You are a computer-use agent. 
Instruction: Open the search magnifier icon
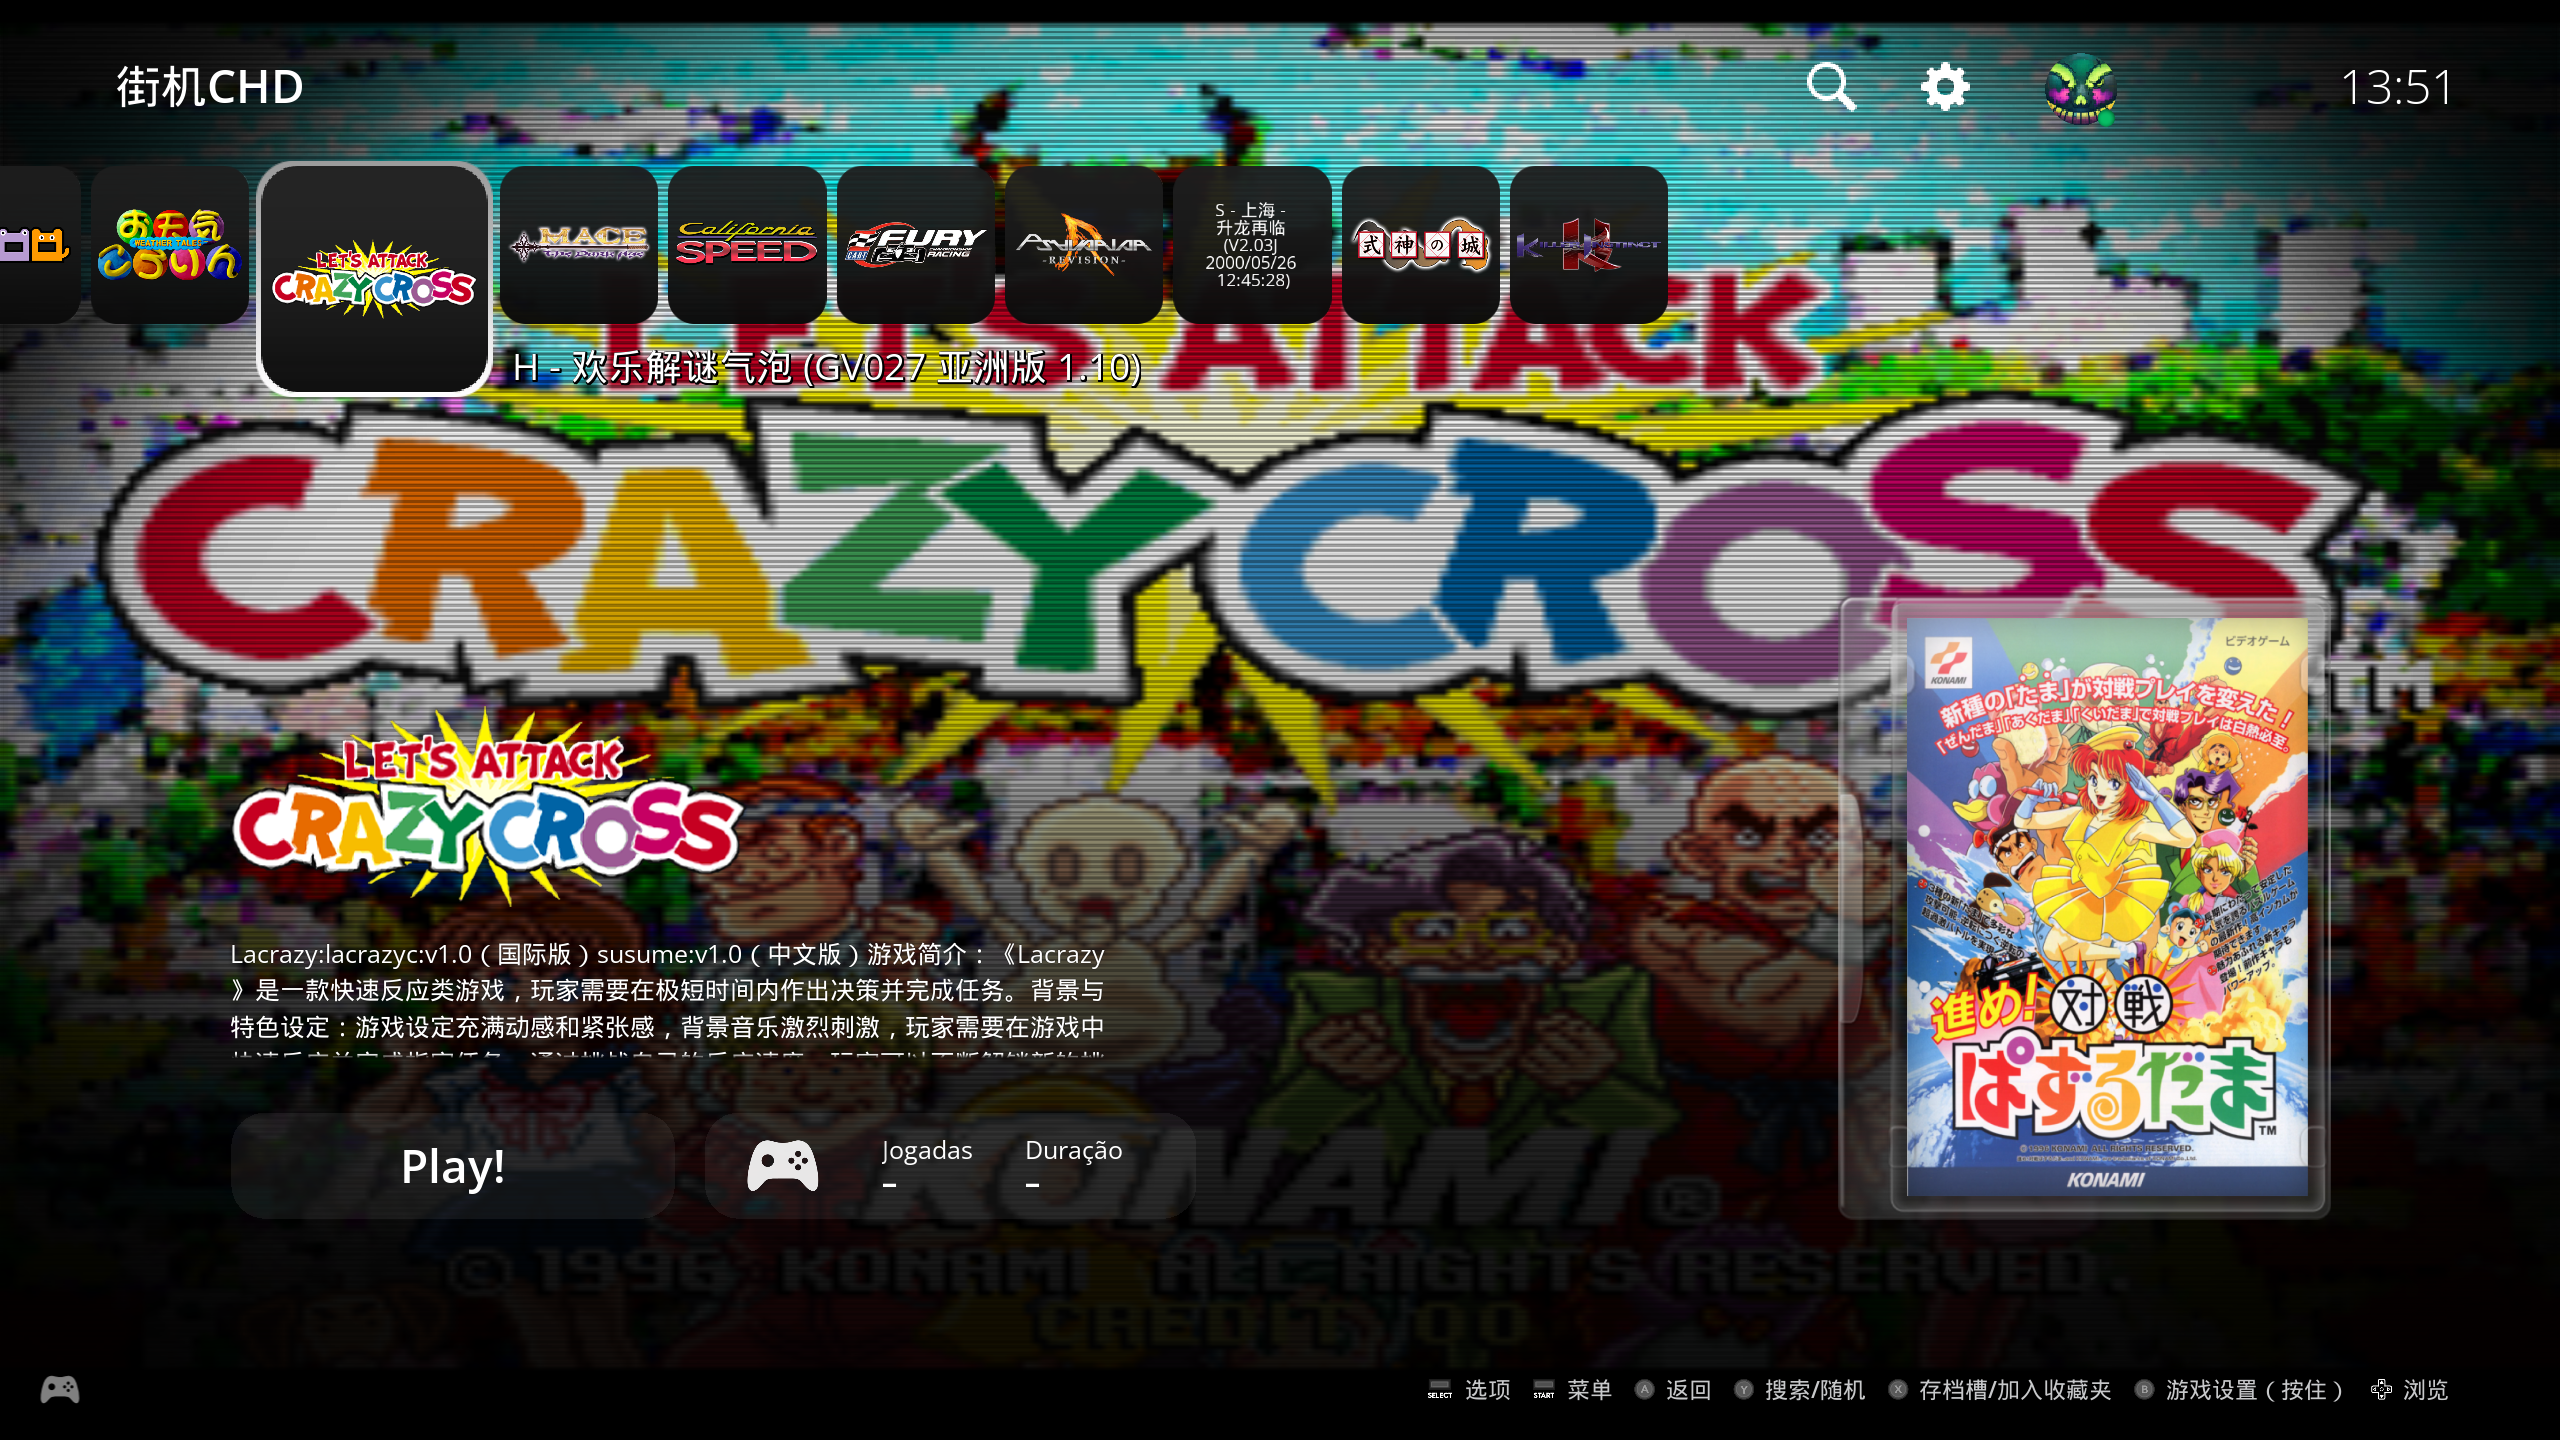click(x=1832, y=87)
